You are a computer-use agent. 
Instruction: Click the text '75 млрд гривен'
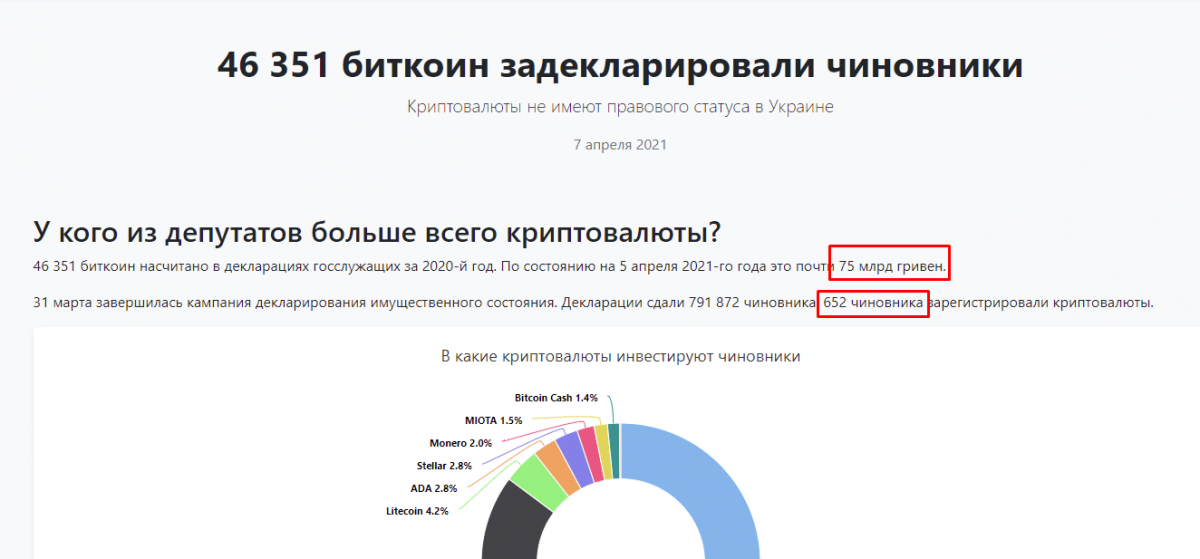point(892,266)
